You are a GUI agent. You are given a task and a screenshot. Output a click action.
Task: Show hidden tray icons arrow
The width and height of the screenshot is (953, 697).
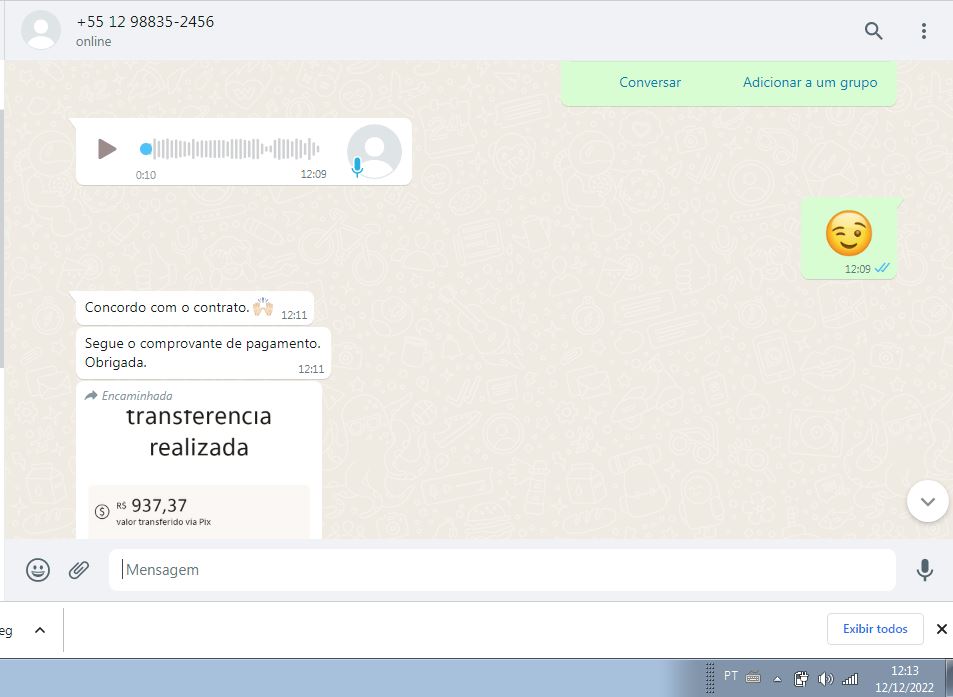(x=777, y=679)
